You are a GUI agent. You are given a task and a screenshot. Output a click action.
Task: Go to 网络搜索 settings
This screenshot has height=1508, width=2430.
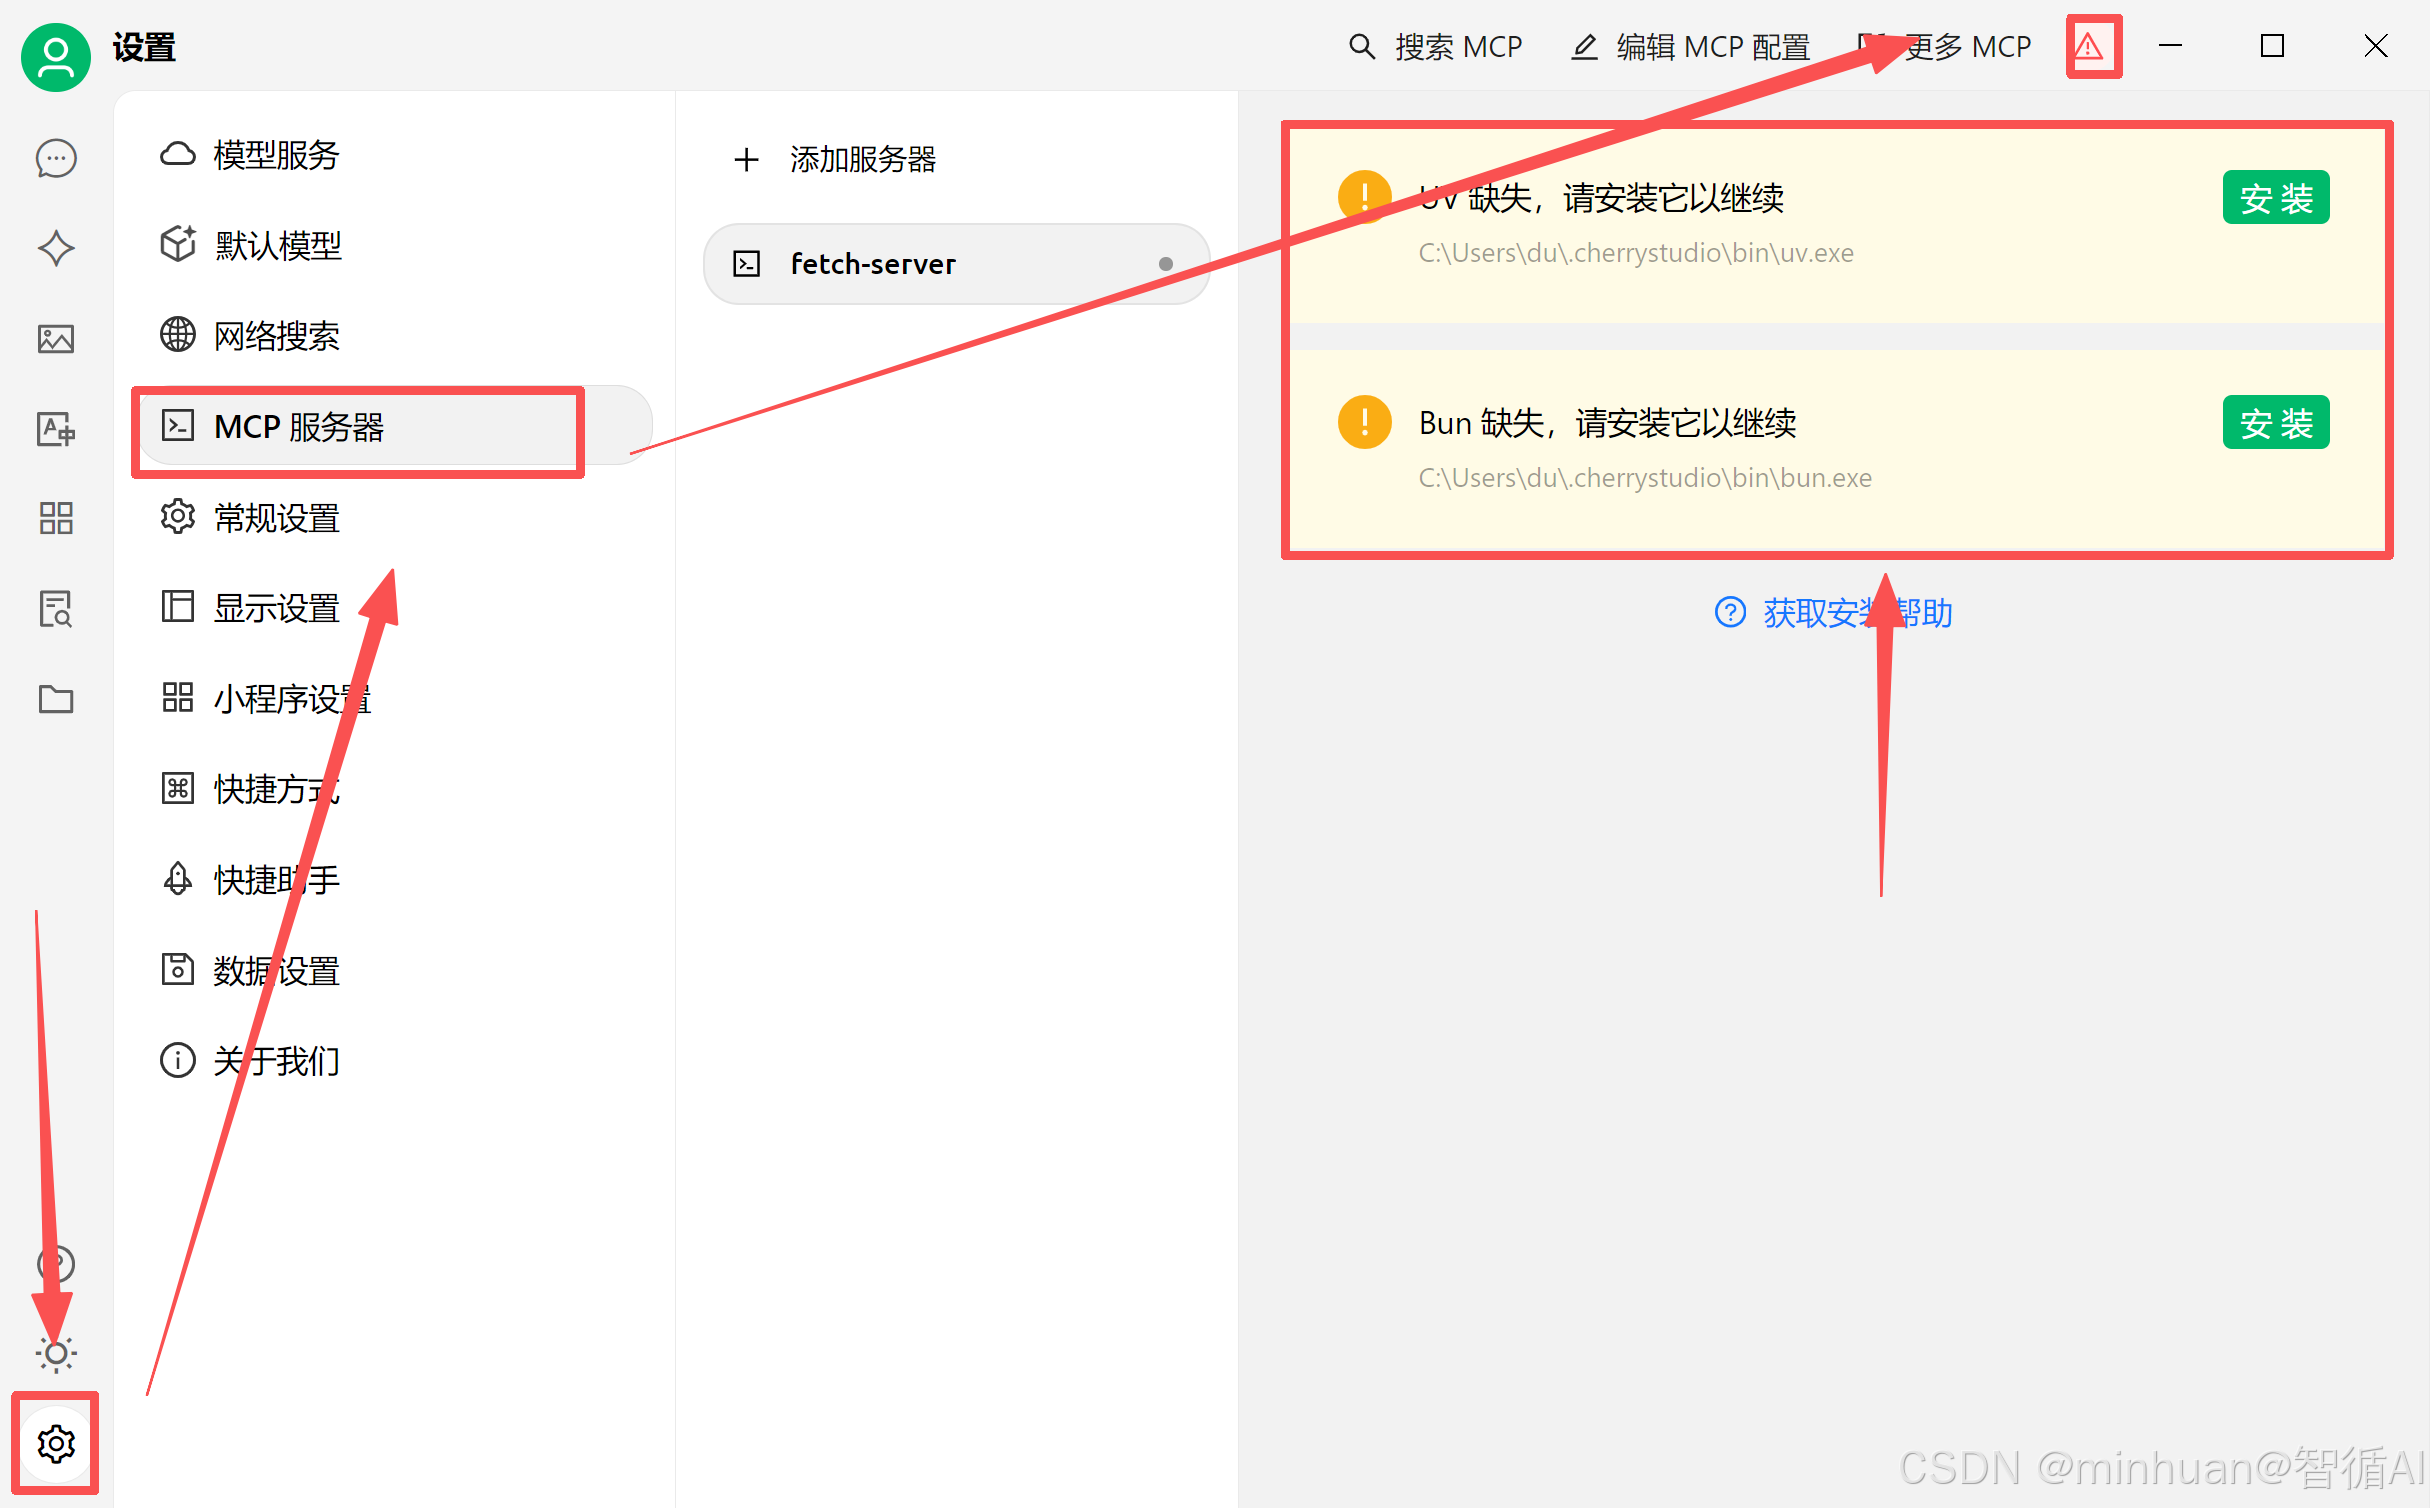coord(276,336)
